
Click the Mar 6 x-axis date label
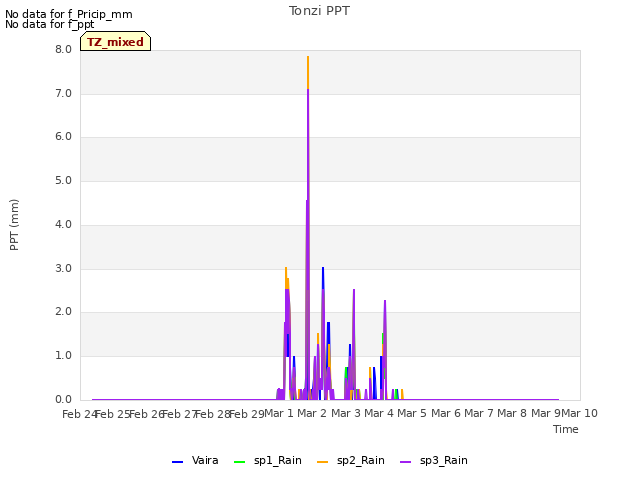[446, 413]
